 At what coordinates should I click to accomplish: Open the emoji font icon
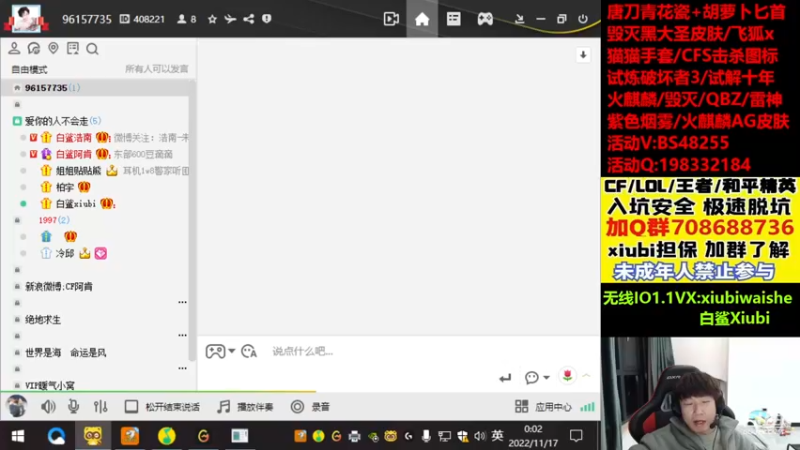(x=249, y=352)
